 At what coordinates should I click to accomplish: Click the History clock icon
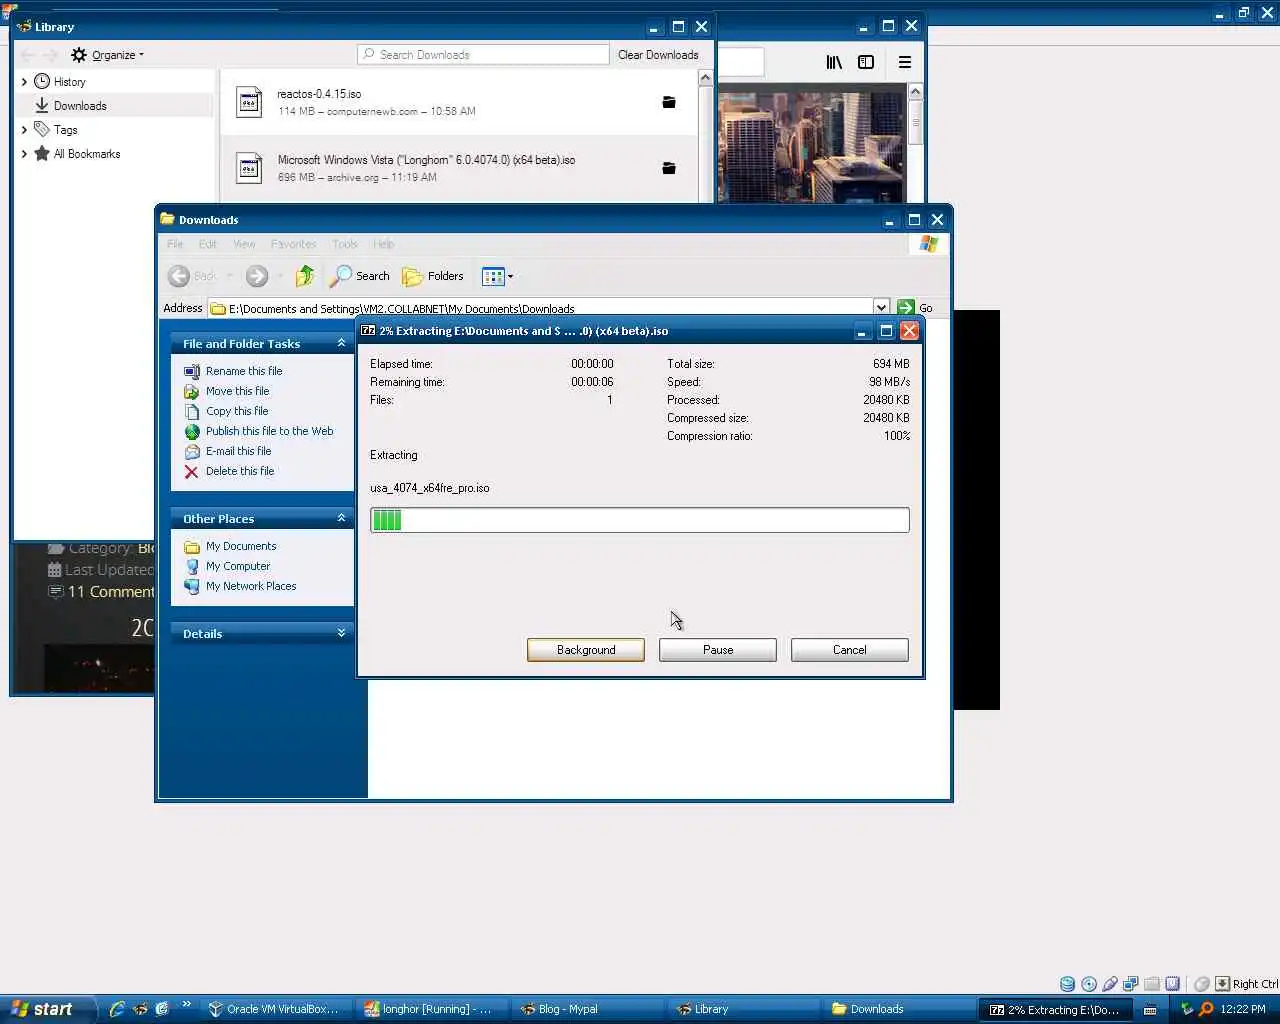(x=42, y=82)
